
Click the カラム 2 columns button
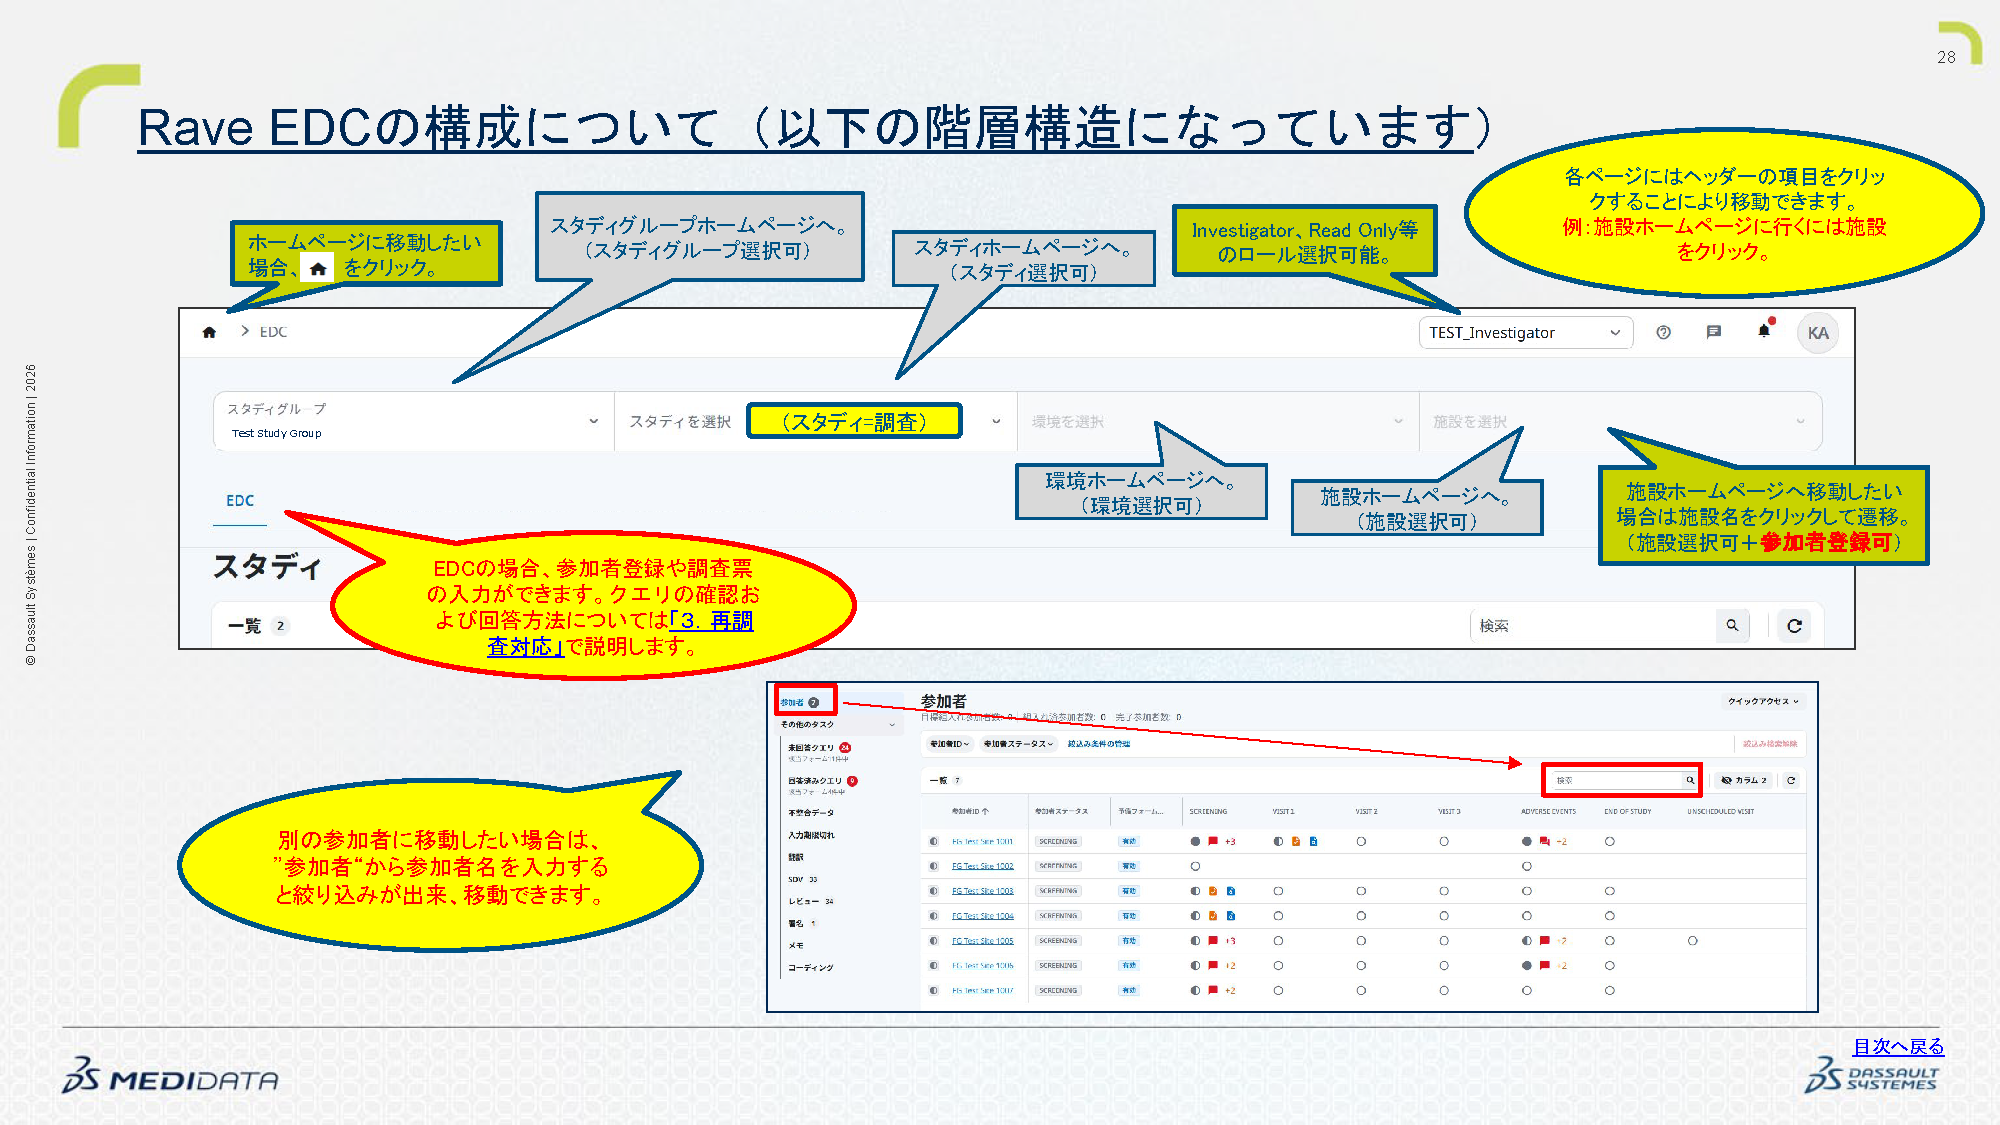point(1744,780)
